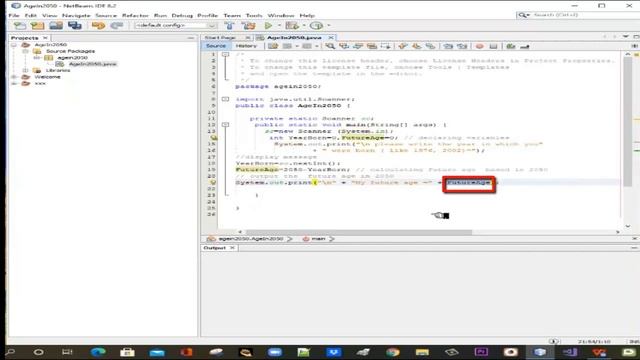Open the Navigate menu

pos(76,15)
